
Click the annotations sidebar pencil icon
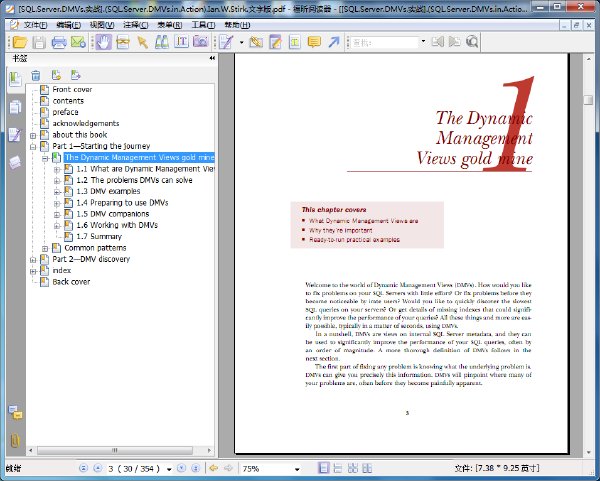click(x=15, y=135)
